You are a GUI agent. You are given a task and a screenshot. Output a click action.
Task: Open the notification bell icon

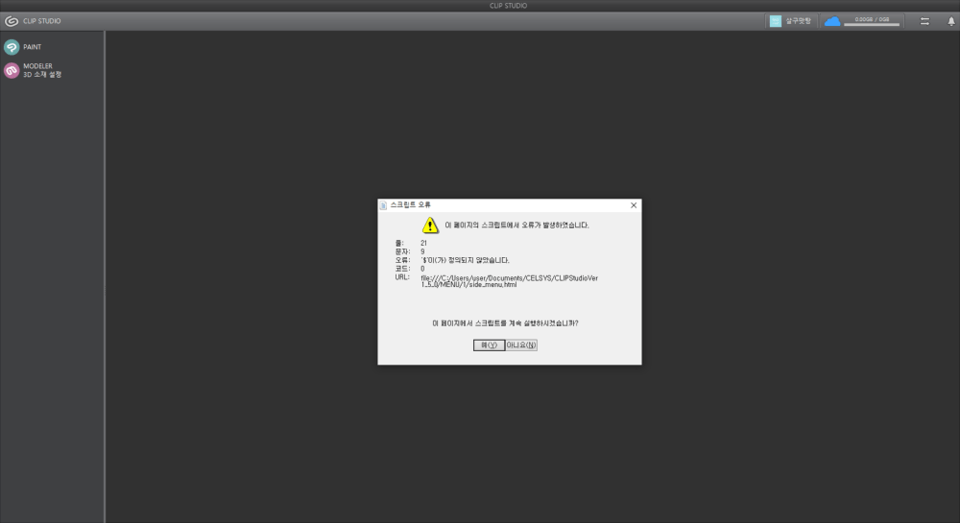(951, 21)
